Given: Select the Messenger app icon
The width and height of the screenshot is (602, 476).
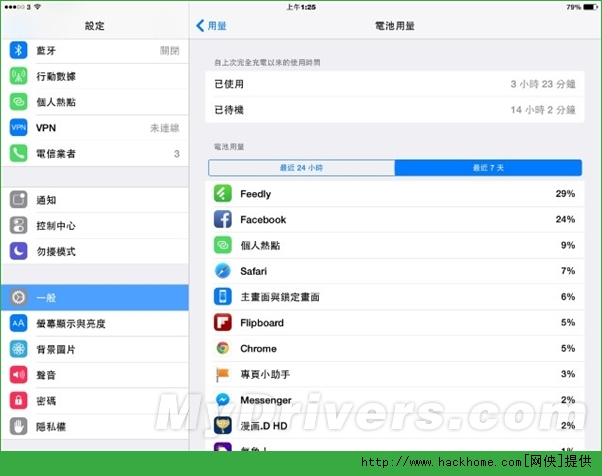Looking at the screenshot, I should [223, 400].
